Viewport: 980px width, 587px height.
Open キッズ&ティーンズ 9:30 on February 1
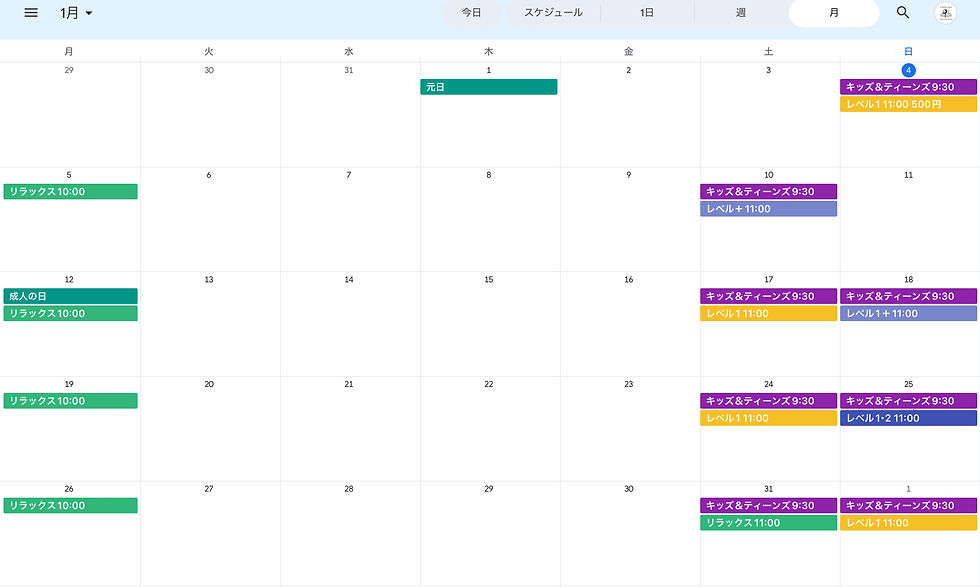(x=908, y=506)
